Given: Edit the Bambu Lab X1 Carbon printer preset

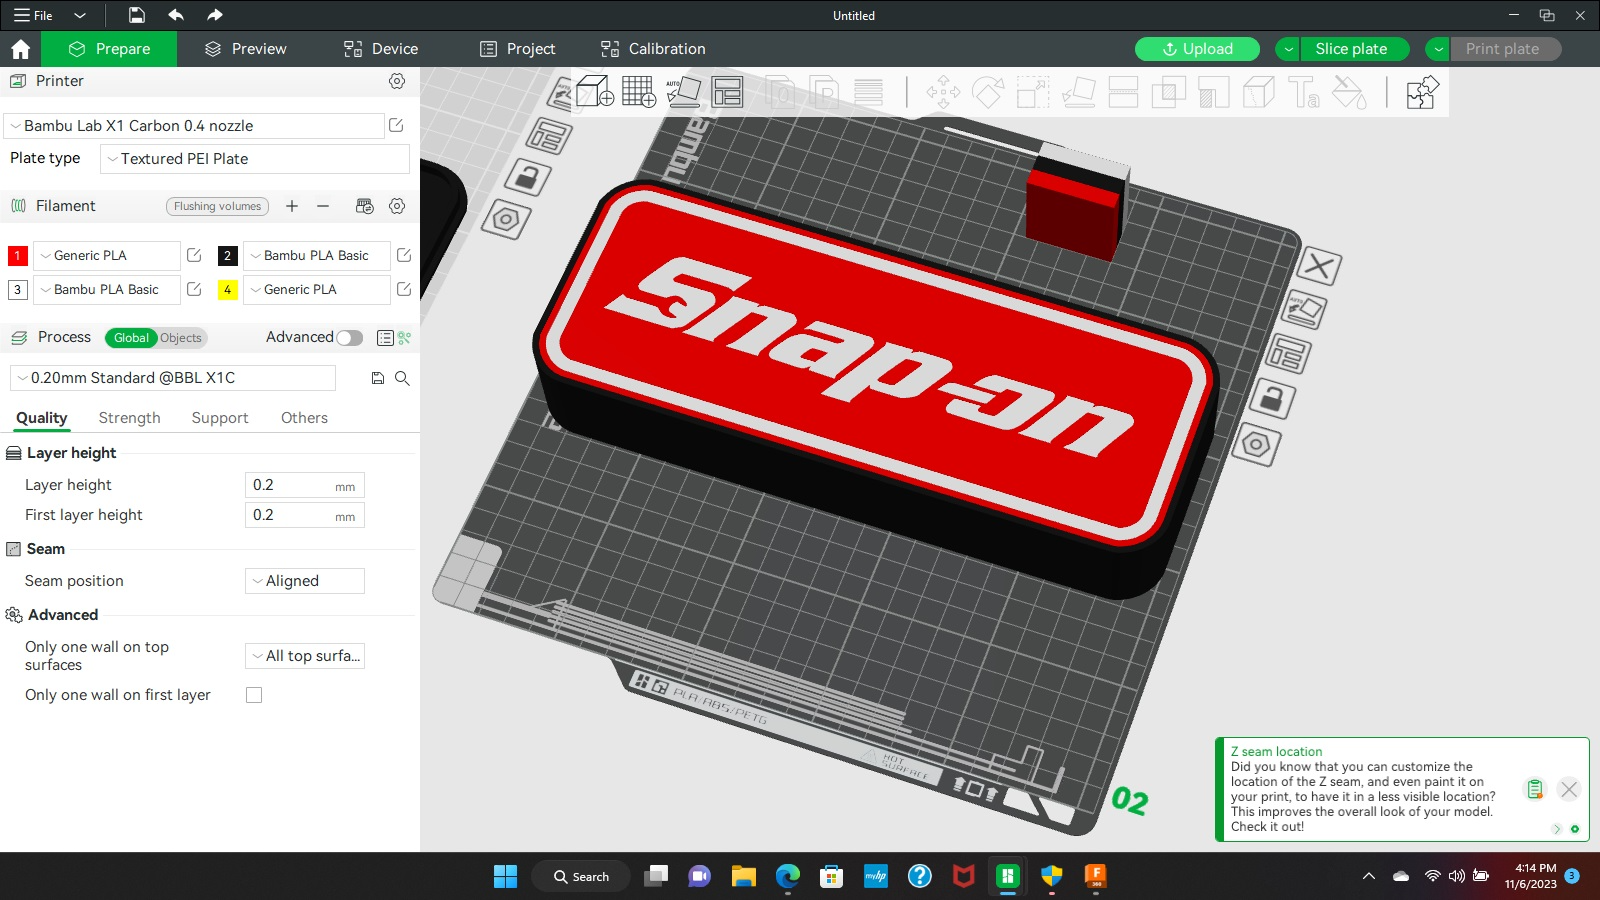Looking at the screenshot, I should point(396,125).
